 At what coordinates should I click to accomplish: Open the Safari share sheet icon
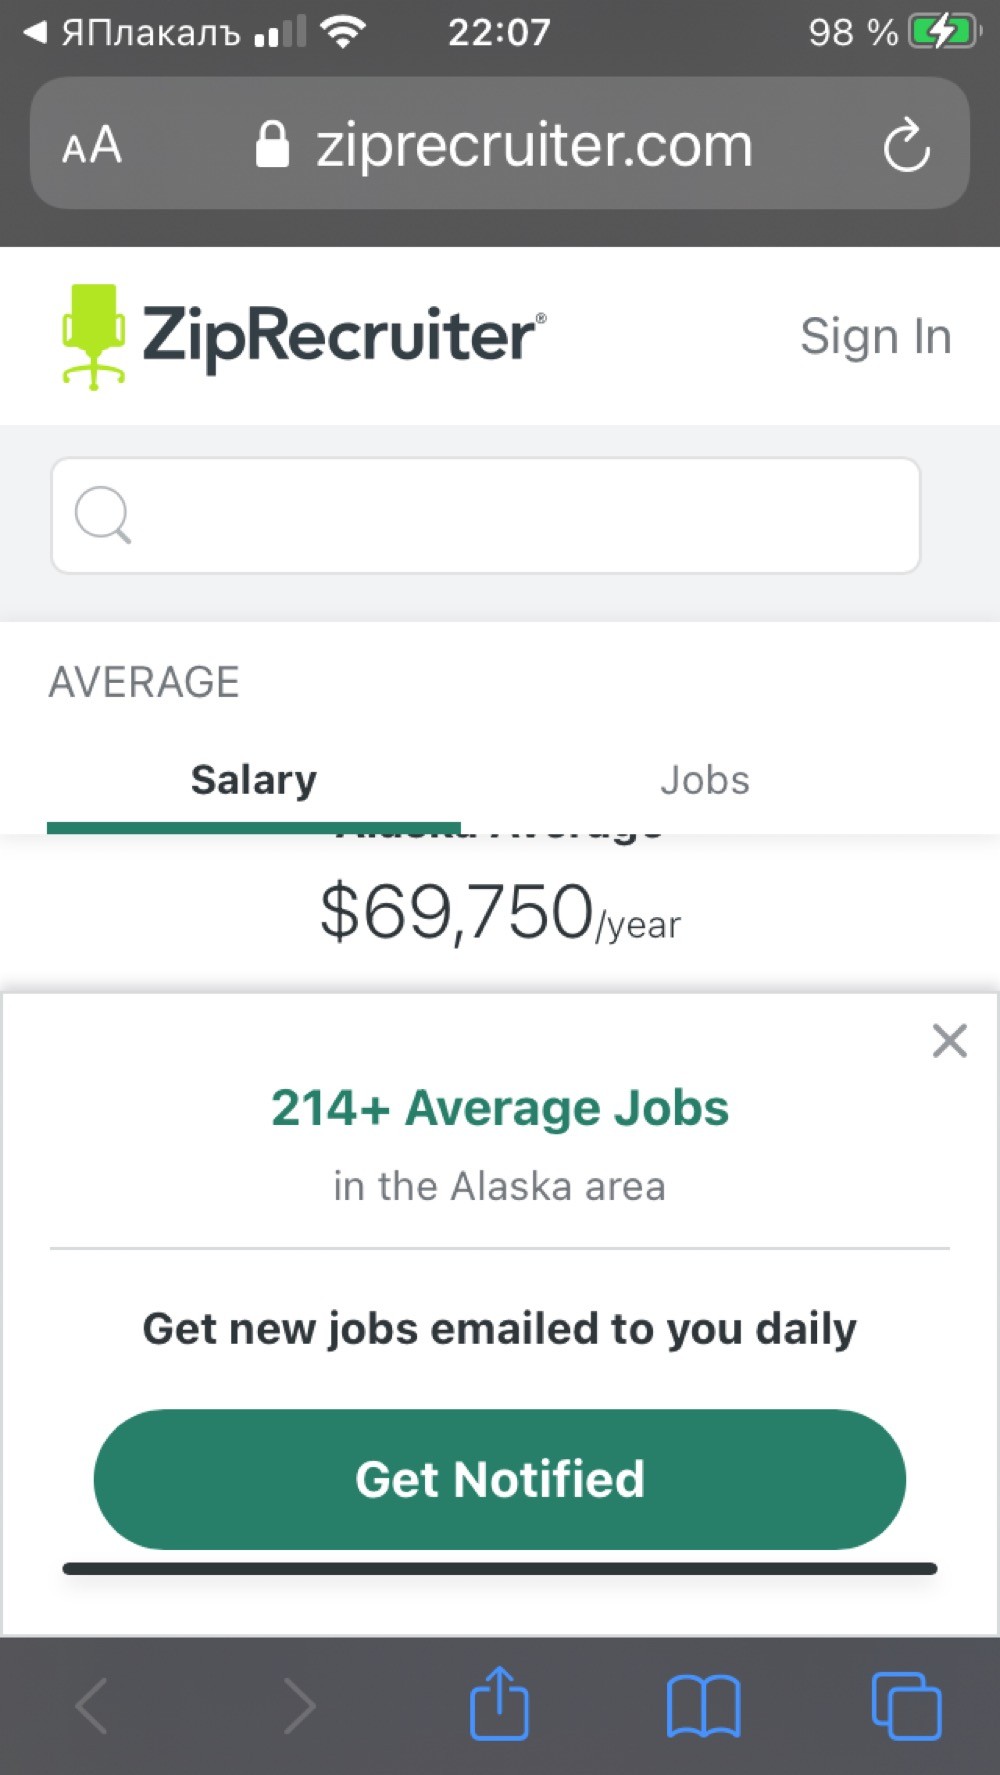coord(499,1703)
